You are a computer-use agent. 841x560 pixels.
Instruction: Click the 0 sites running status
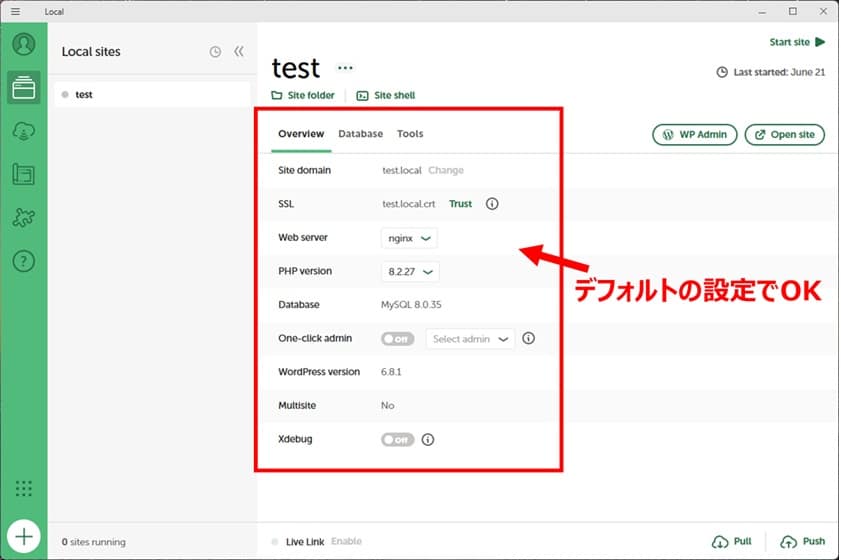[x=93, y=542]
